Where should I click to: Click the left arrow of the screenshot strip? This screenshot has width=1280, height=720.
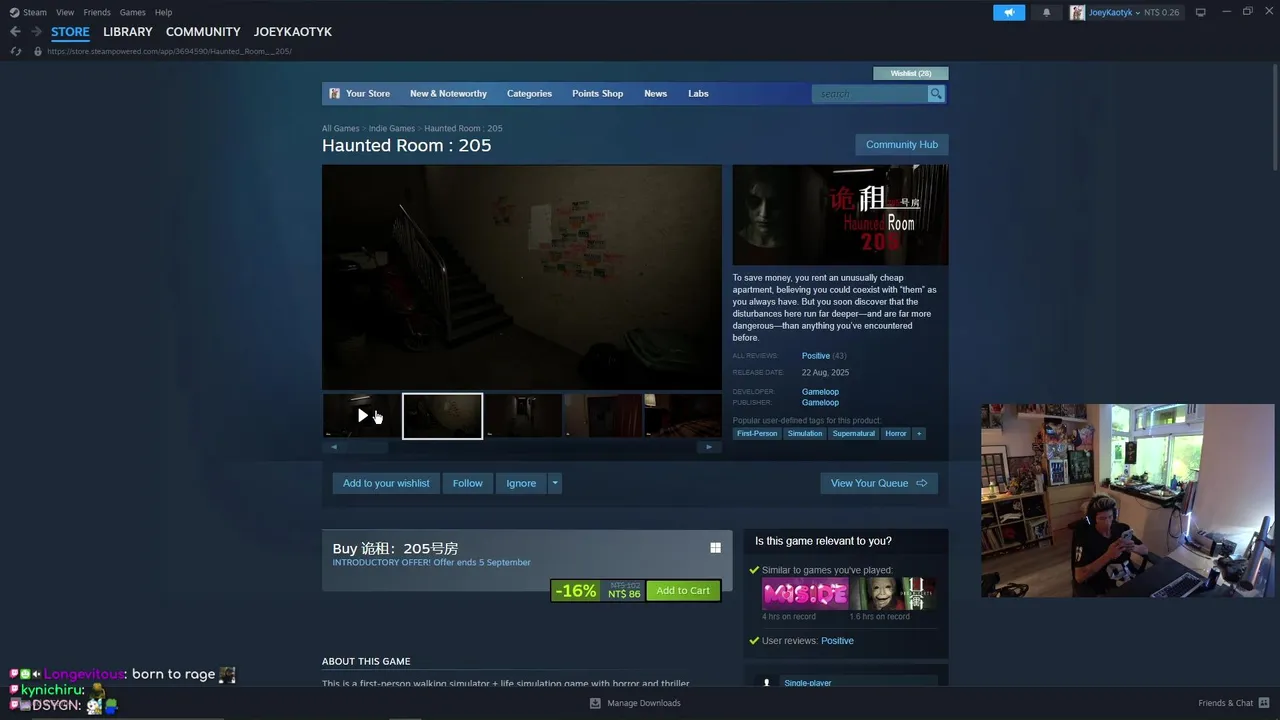point(334,447)
